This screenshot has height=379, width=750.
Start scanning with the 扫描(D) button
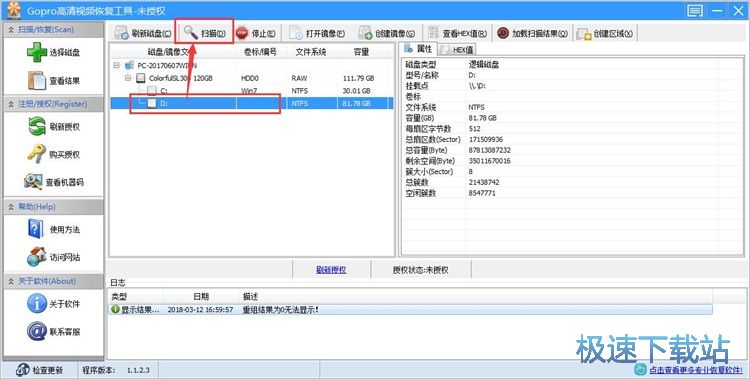(205, 33)
